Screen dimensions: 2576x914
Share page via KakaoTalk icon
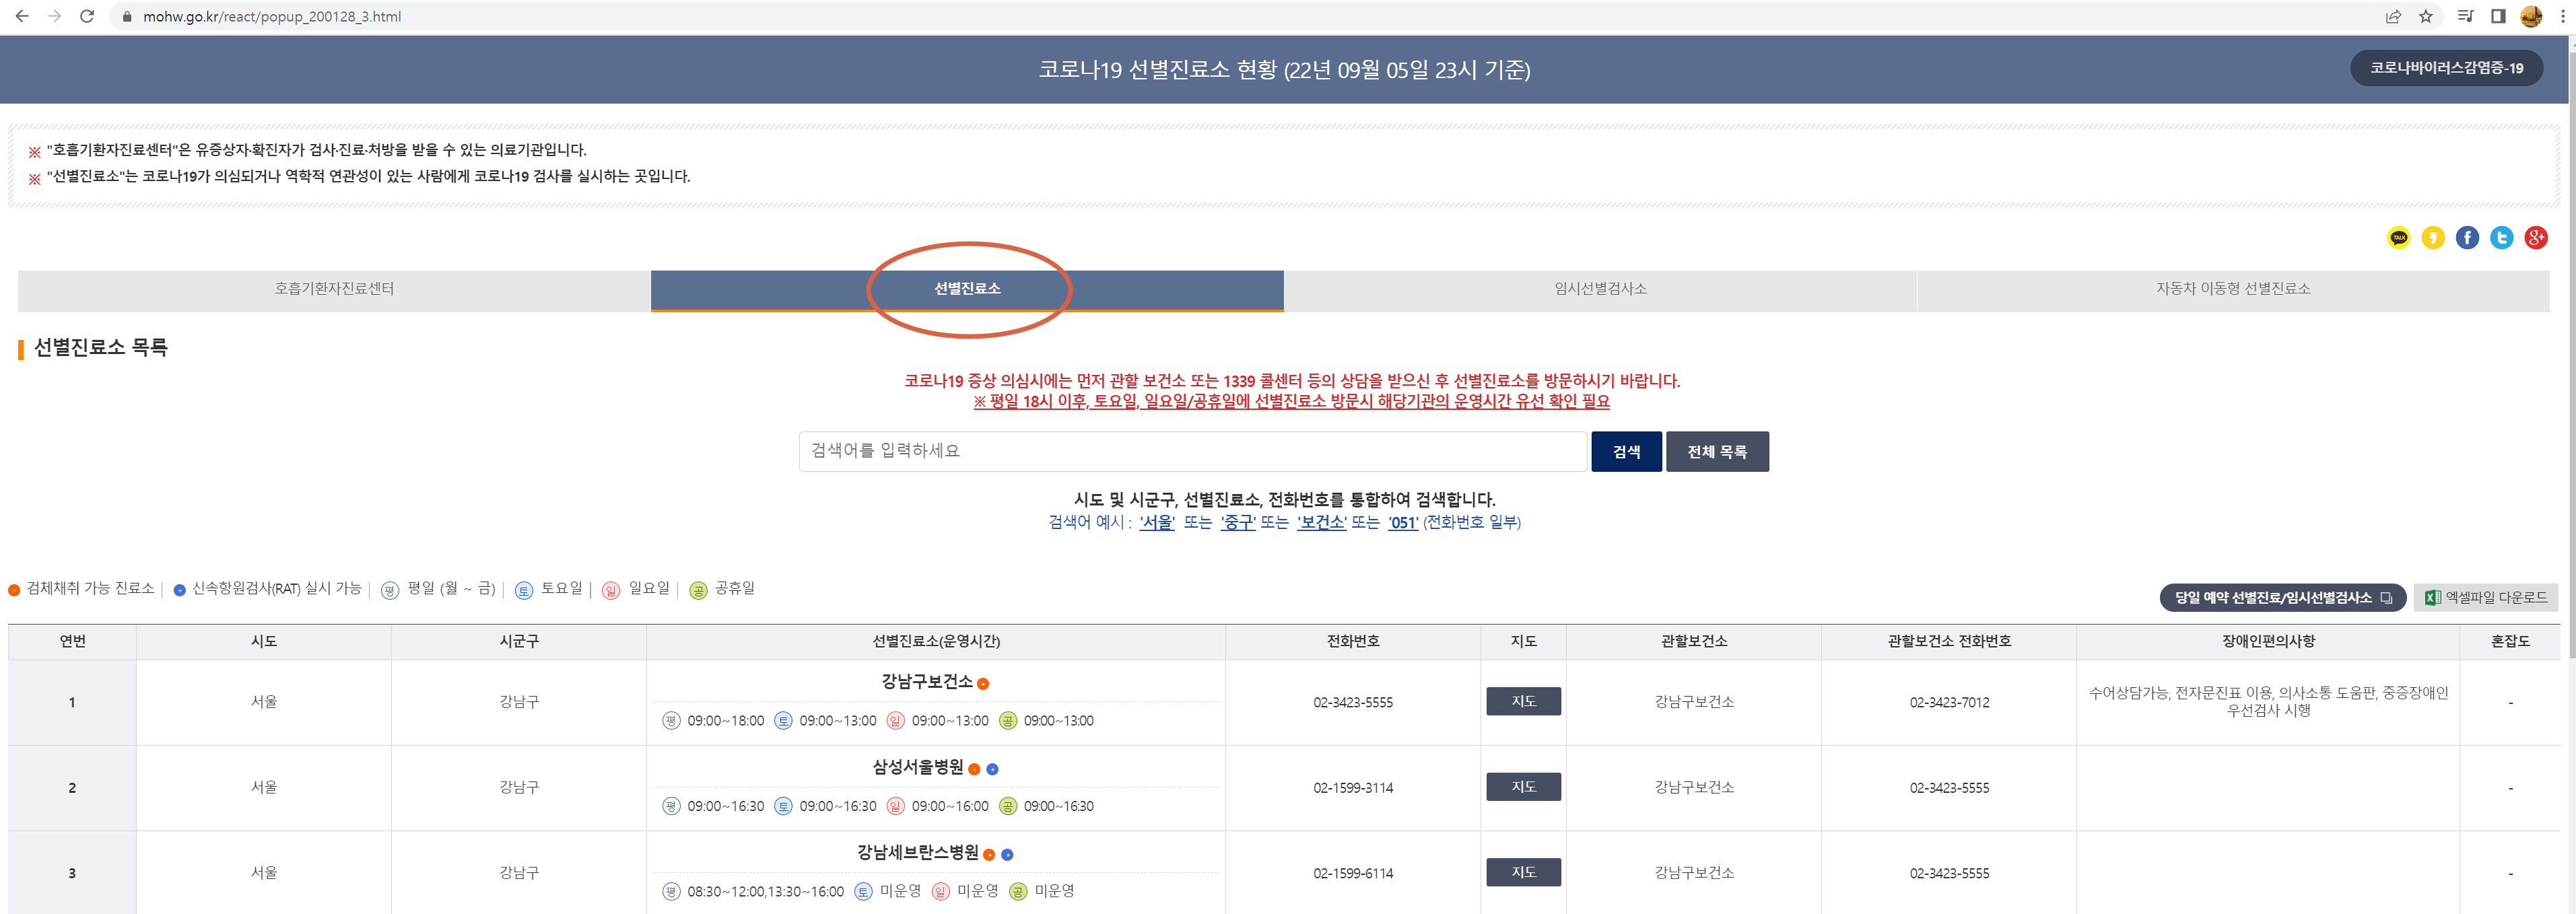point(2398,238)
